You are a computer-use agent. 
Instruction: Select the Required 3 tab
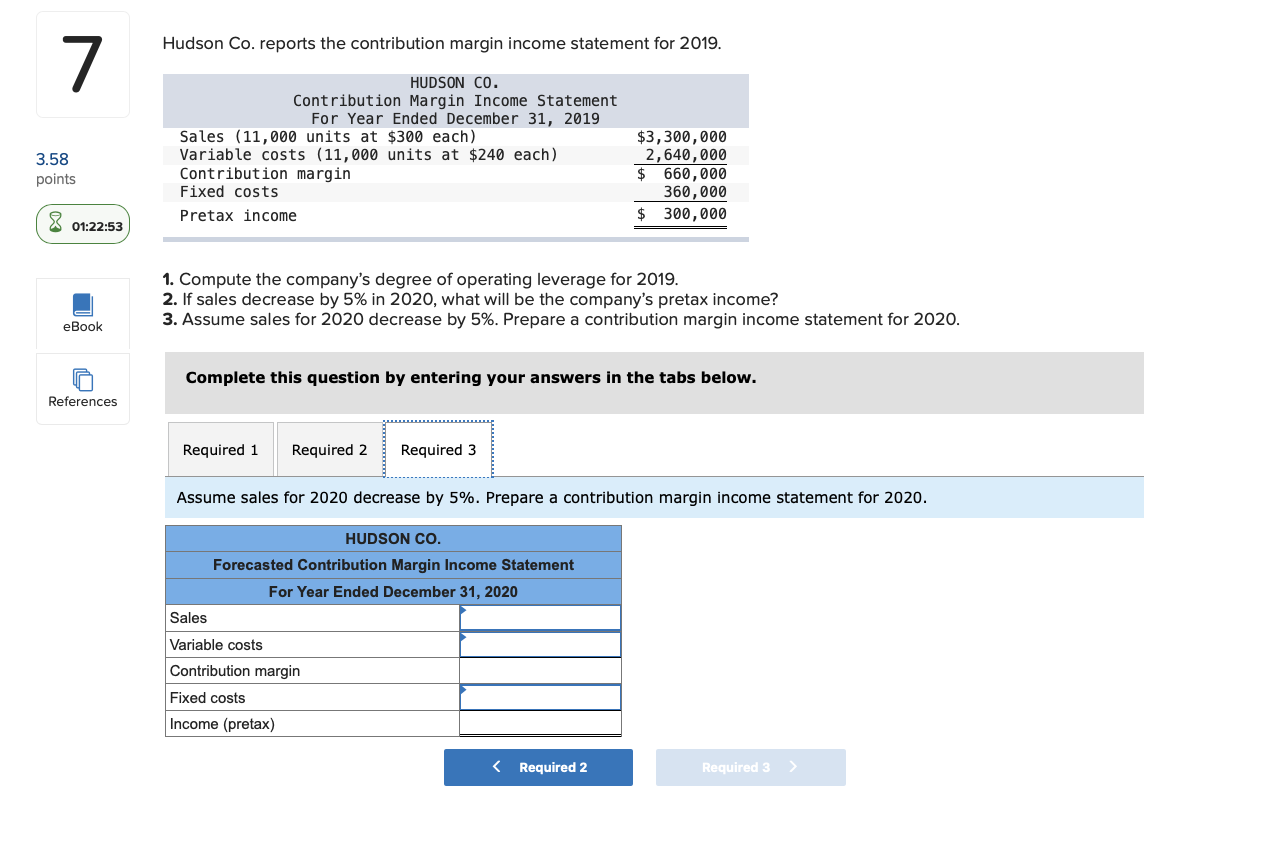tap(438, 449)
